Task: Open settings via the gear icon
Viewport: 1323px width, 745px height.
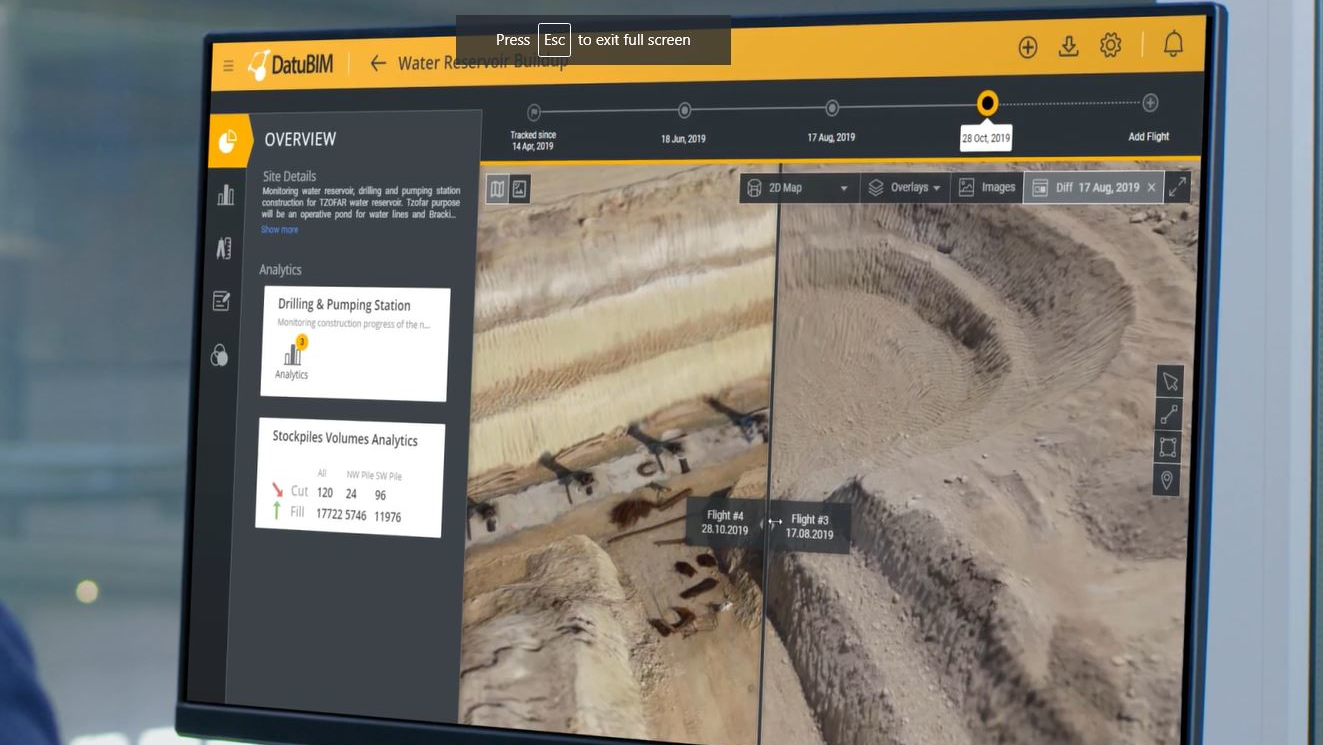Action: 1110,45
